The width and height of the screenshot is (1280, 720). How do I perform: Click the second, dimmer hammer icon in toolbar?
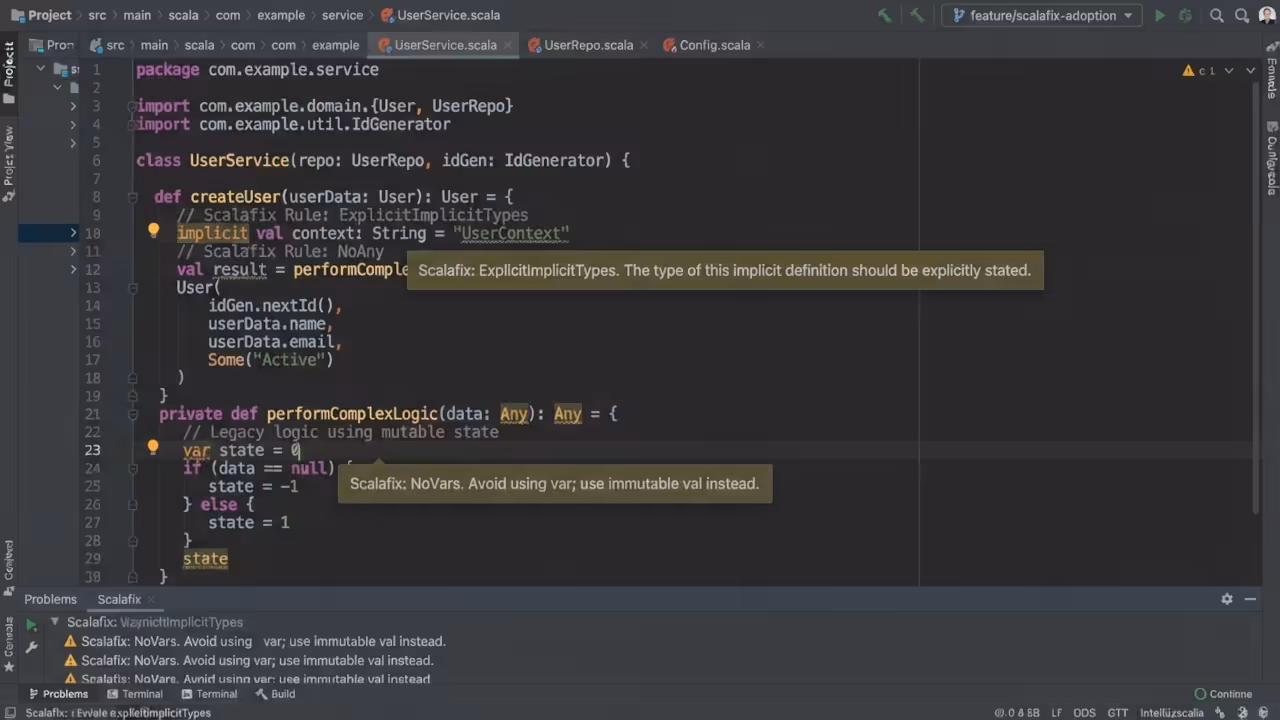pyautogui.click(x=917, y=15)
